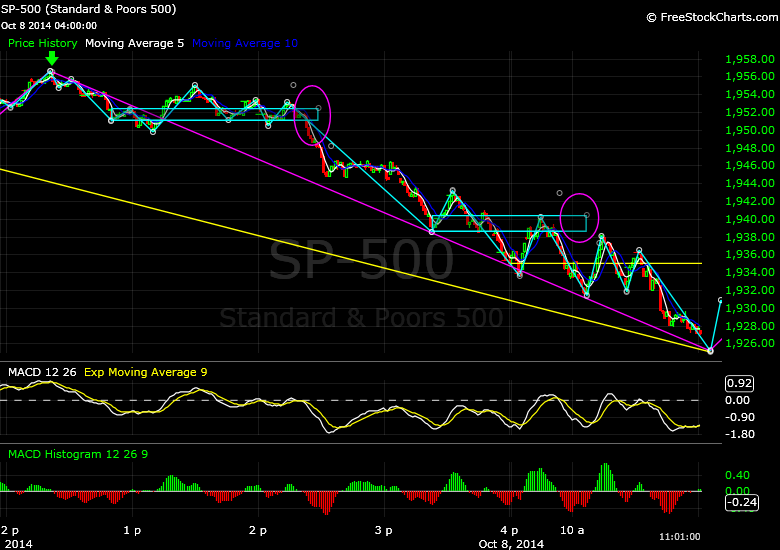Click the 1,940.00 price axis label
Screen dimensions: 780x550
tap(750, 219)
